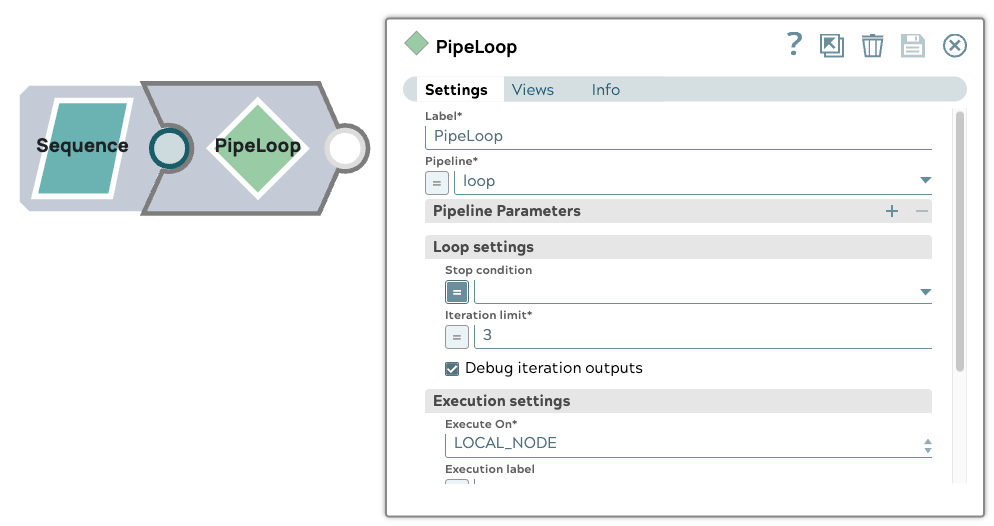Select the Sequence snap on canvas
The image size is (994, 526).
[82, 146]
